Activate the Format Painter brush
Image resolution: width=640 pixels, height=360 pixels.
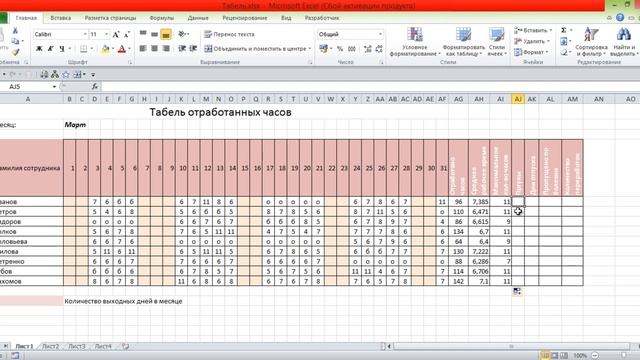15,52
